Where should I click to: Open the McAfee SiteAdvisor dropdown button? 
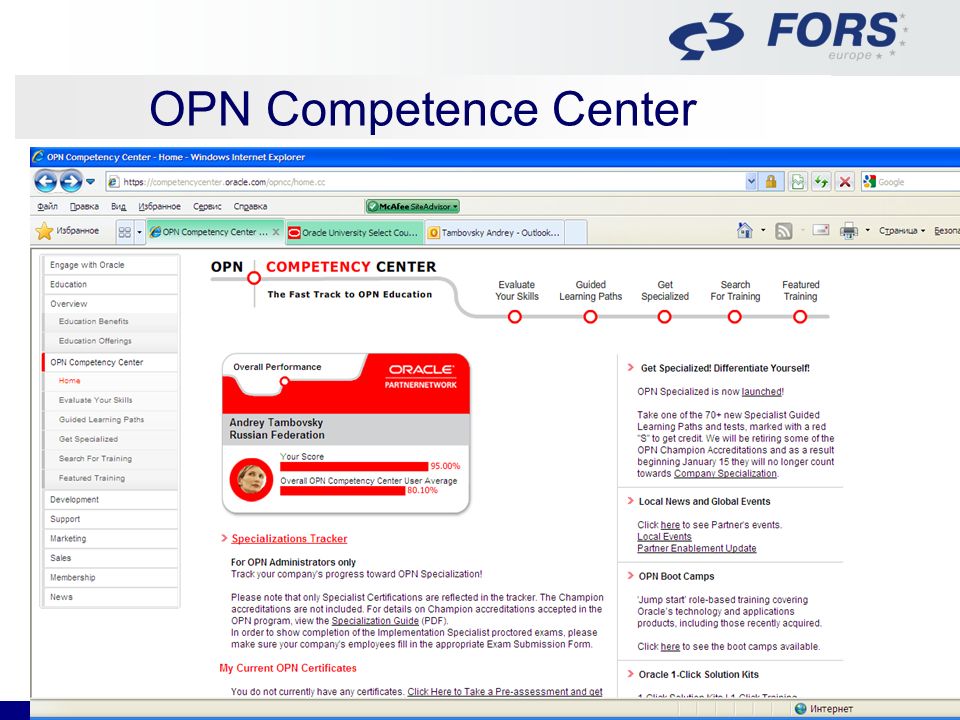pyautogui.click(x=413, y=206)
